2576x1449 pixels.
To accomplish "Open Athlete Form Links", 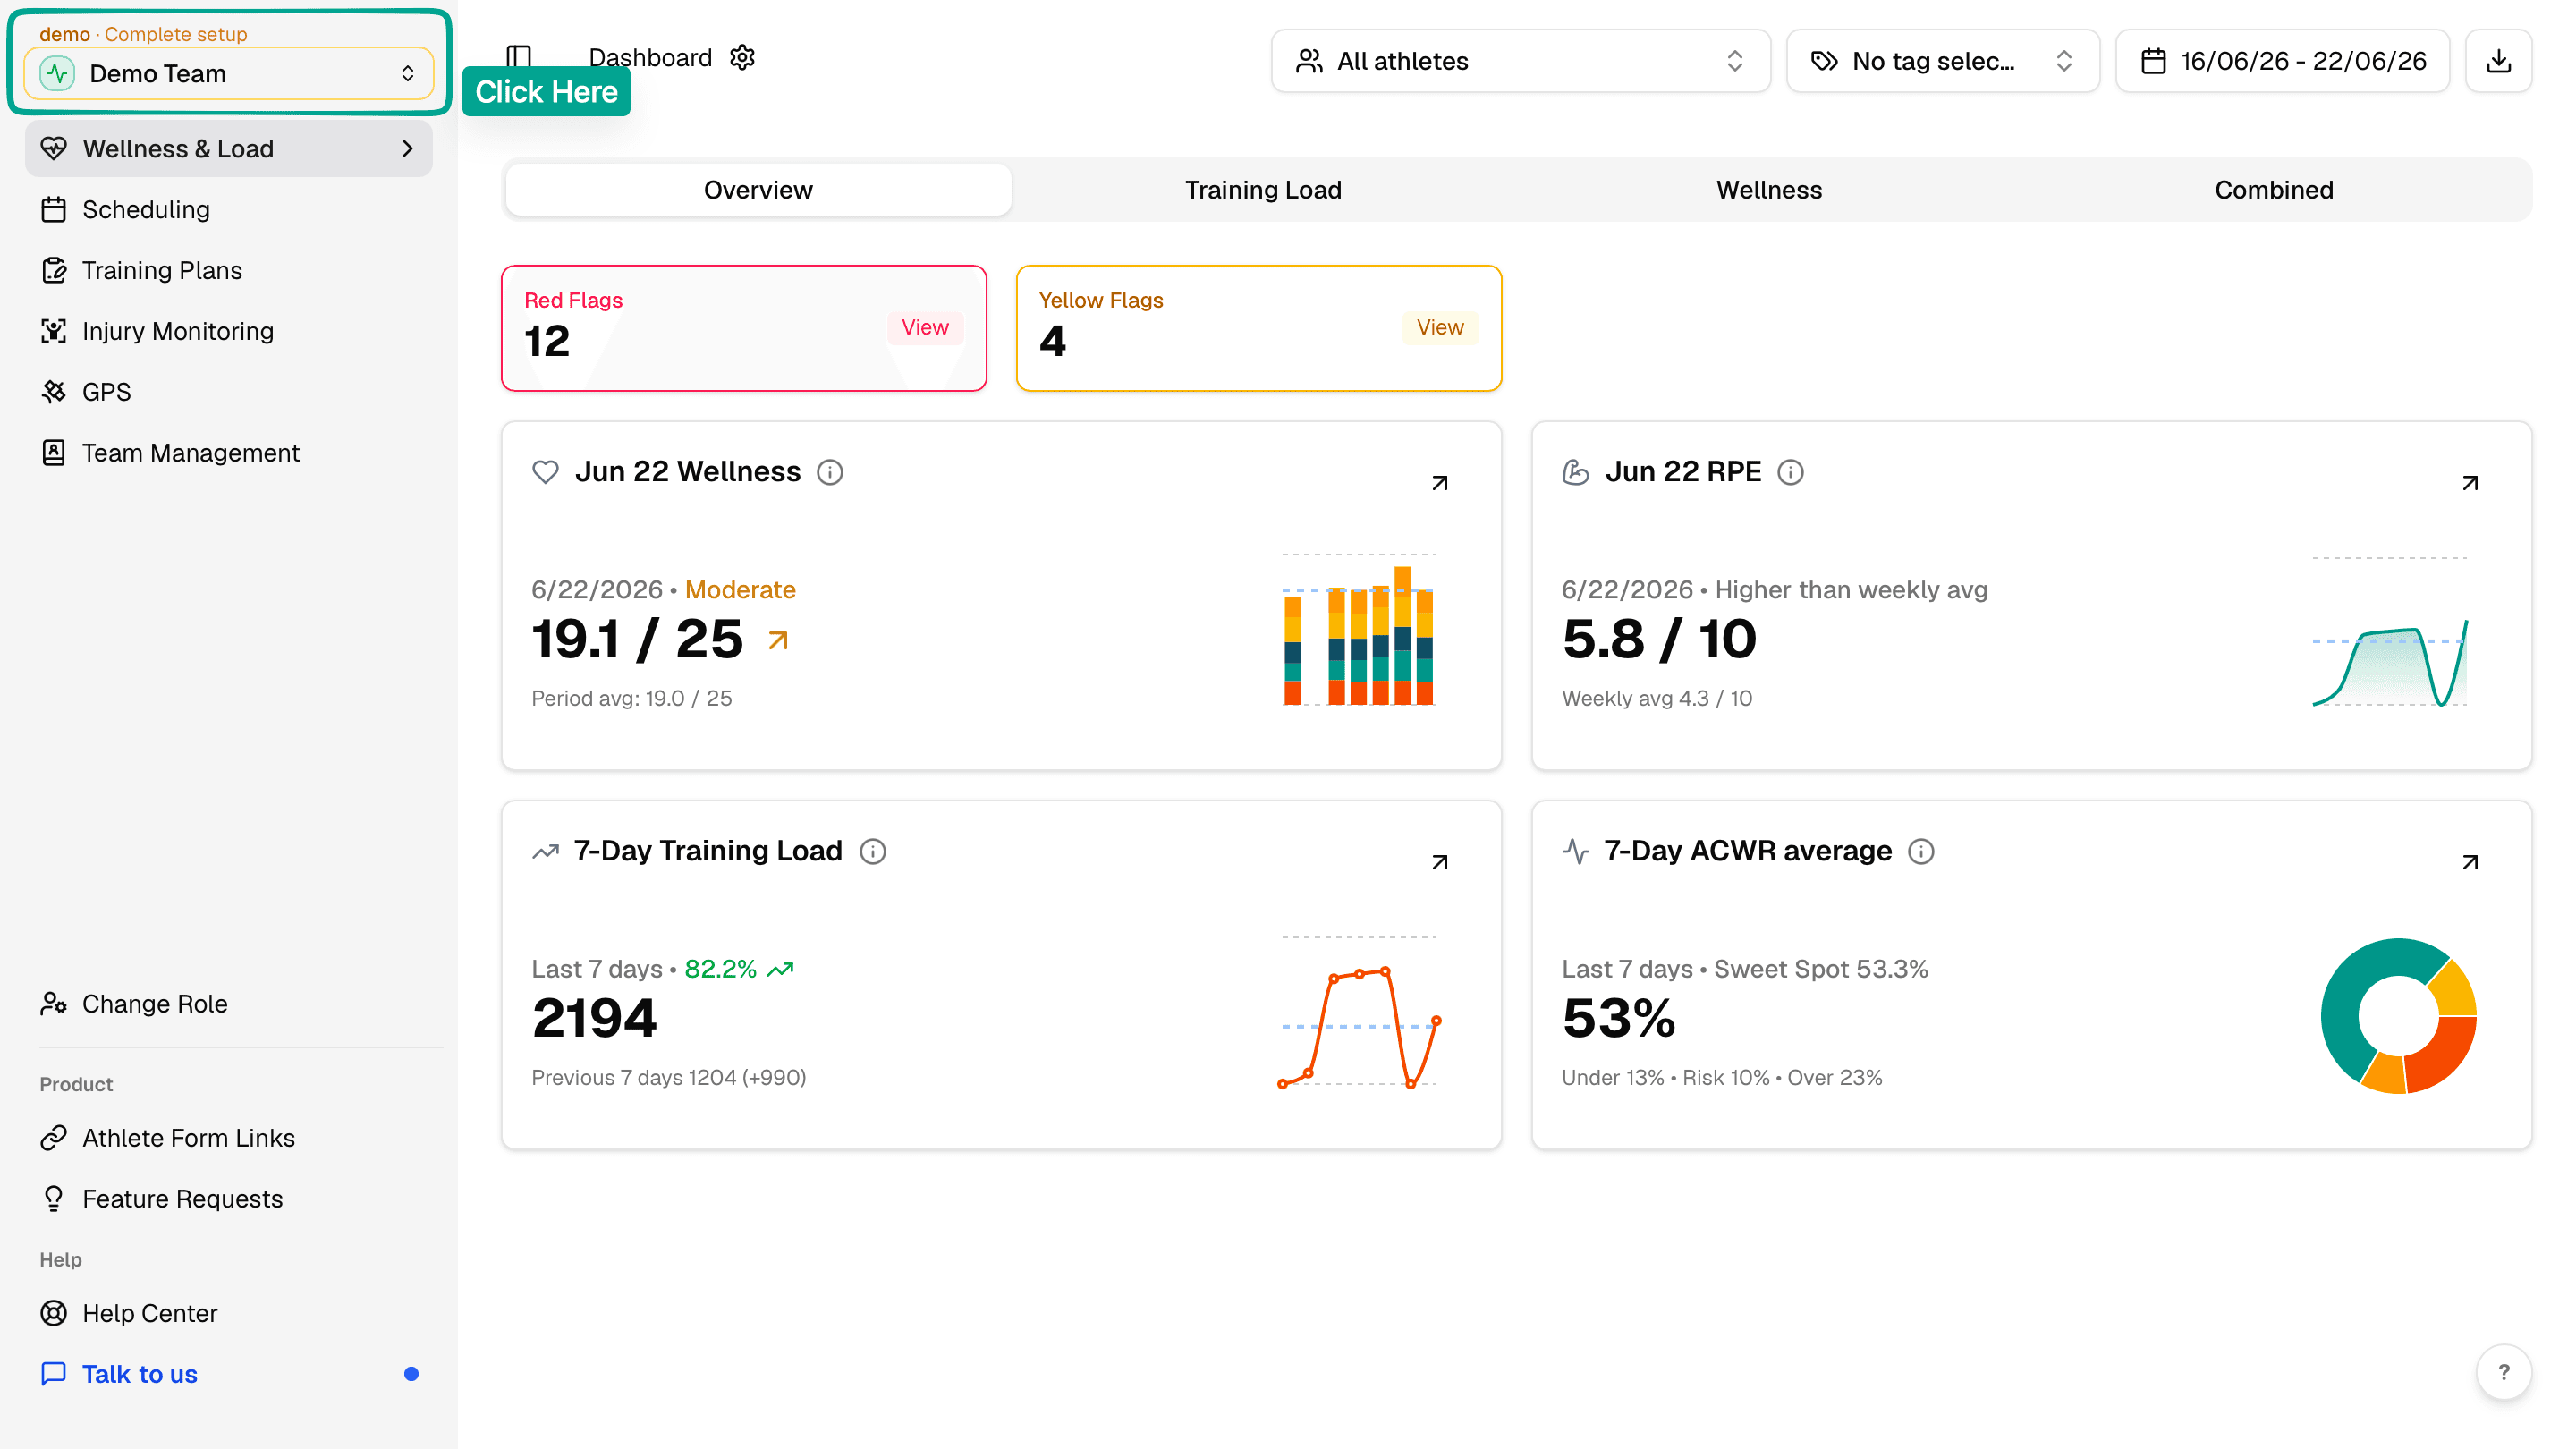I will pos(229,1138).
